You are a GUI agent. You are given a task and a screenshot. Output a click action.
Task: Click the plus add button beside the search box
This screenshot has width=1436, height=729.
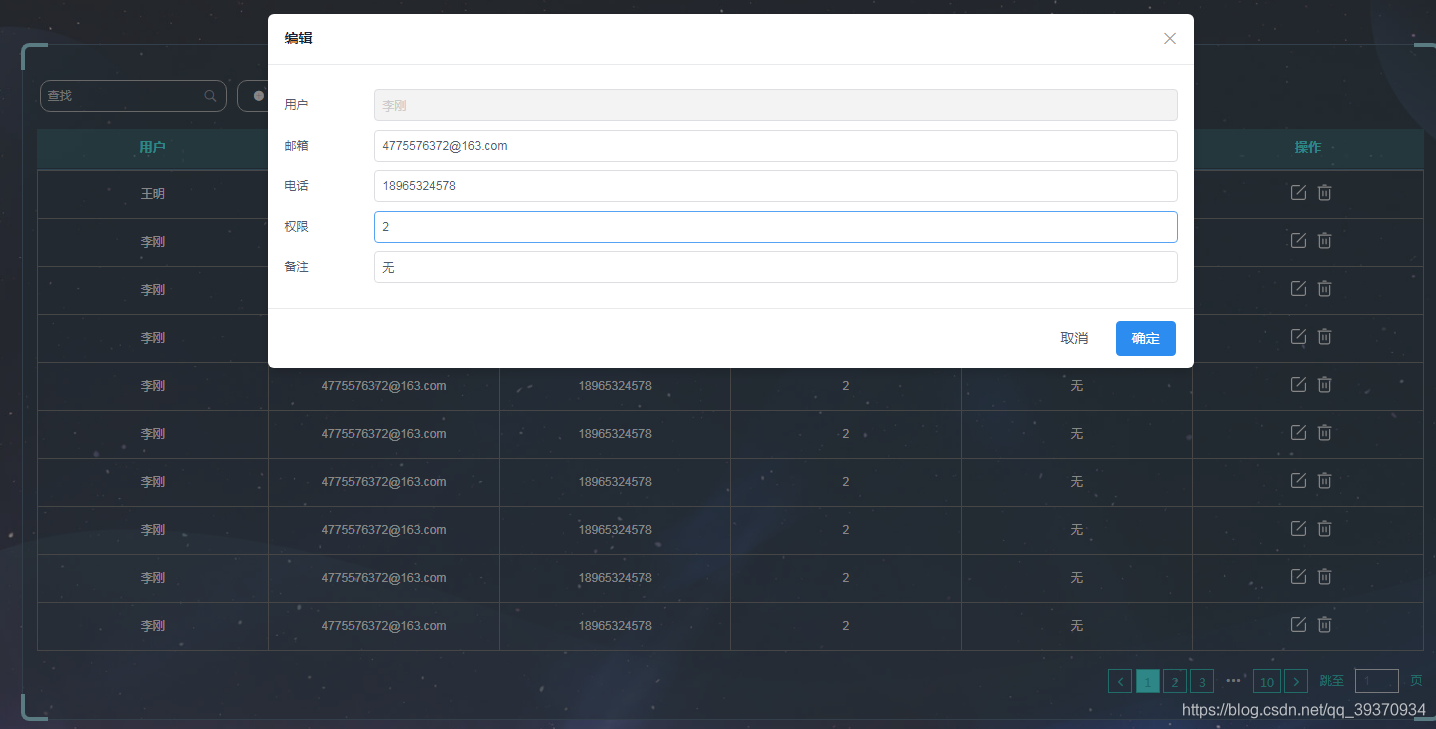(x=253, y=96)
